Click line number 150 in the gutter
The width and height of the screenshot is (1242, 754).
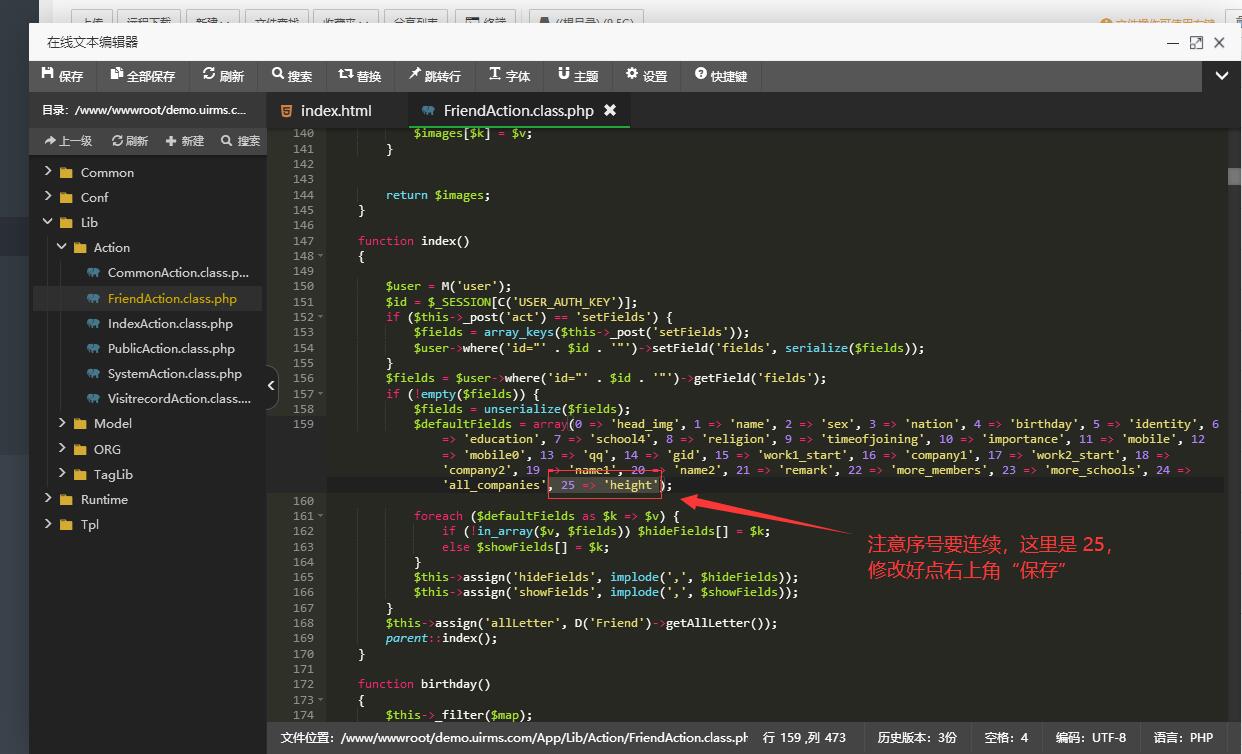pyautogui.click(x=301, y=286)
